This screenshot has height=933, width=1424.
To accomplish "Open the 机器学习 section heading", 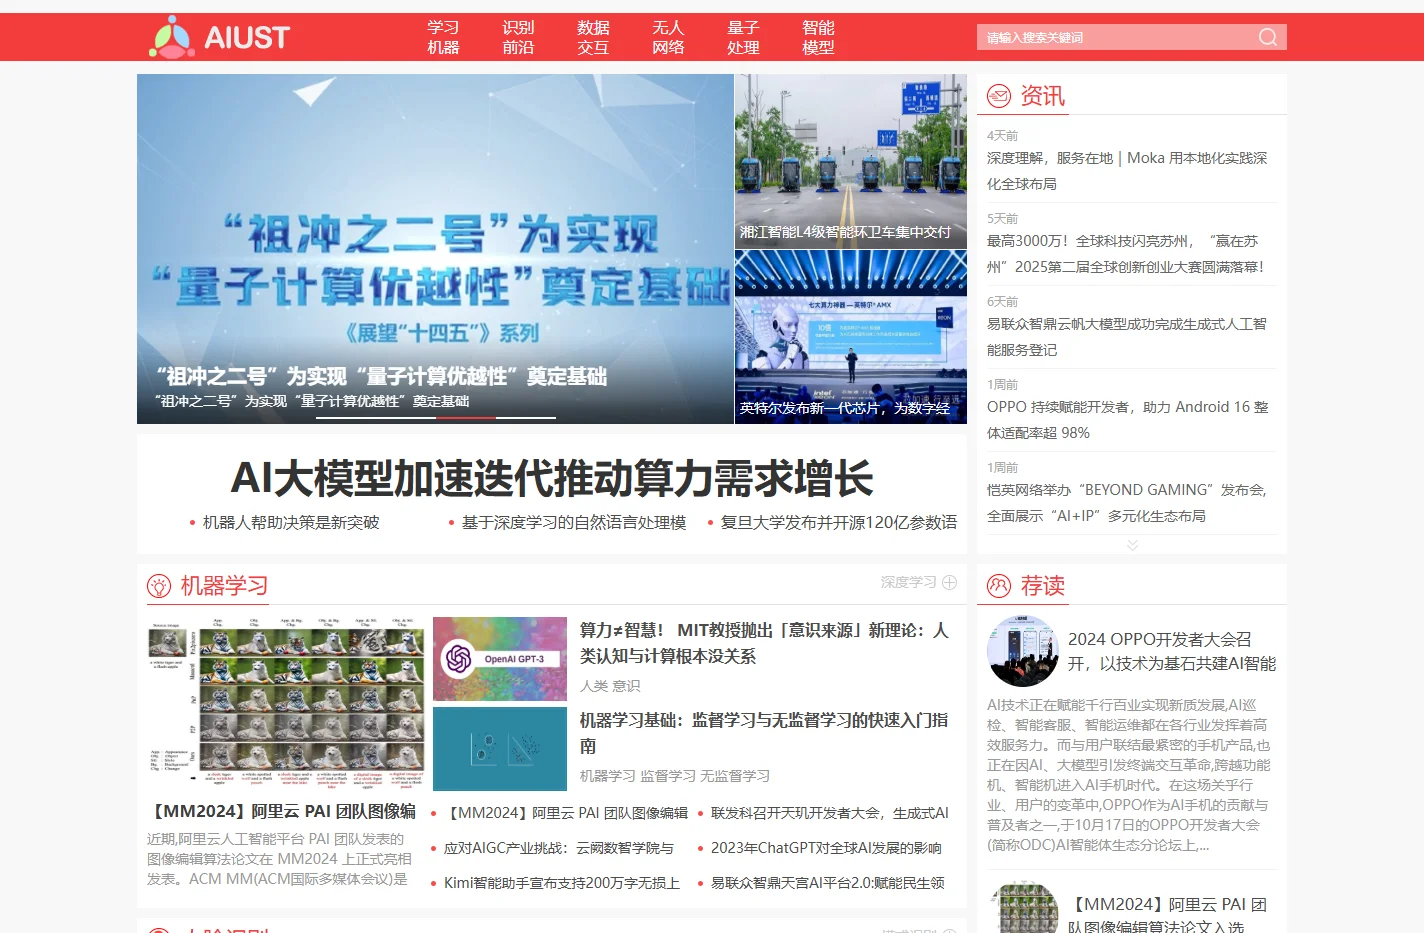I will (x=224, y=586).
